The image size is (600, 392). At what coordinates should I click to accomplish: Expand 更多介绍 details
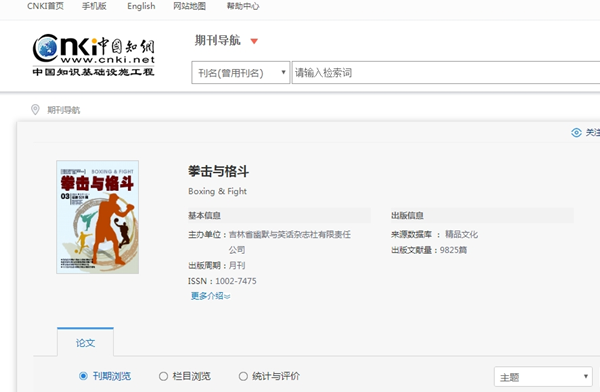tap(210, 296)
